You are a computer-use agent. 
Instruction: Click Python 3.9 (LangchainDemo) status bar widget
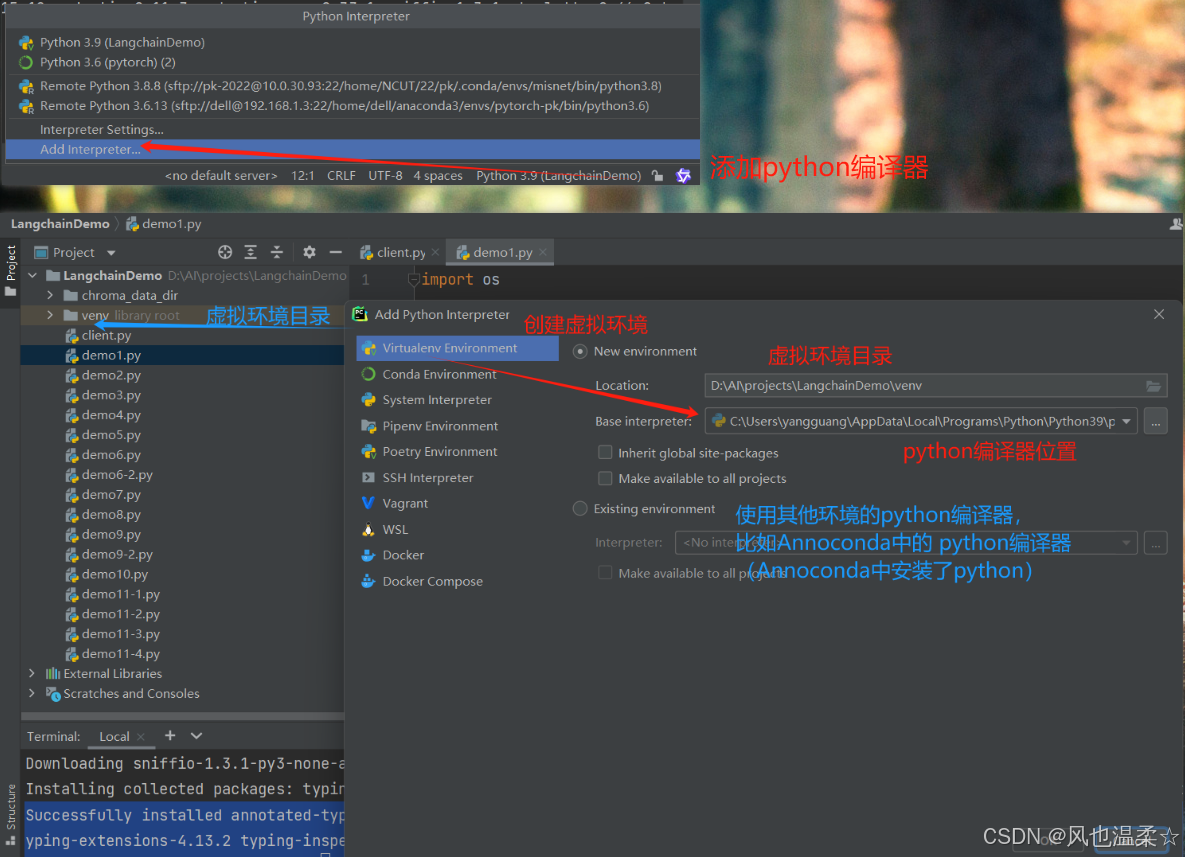tap(558, 175)
